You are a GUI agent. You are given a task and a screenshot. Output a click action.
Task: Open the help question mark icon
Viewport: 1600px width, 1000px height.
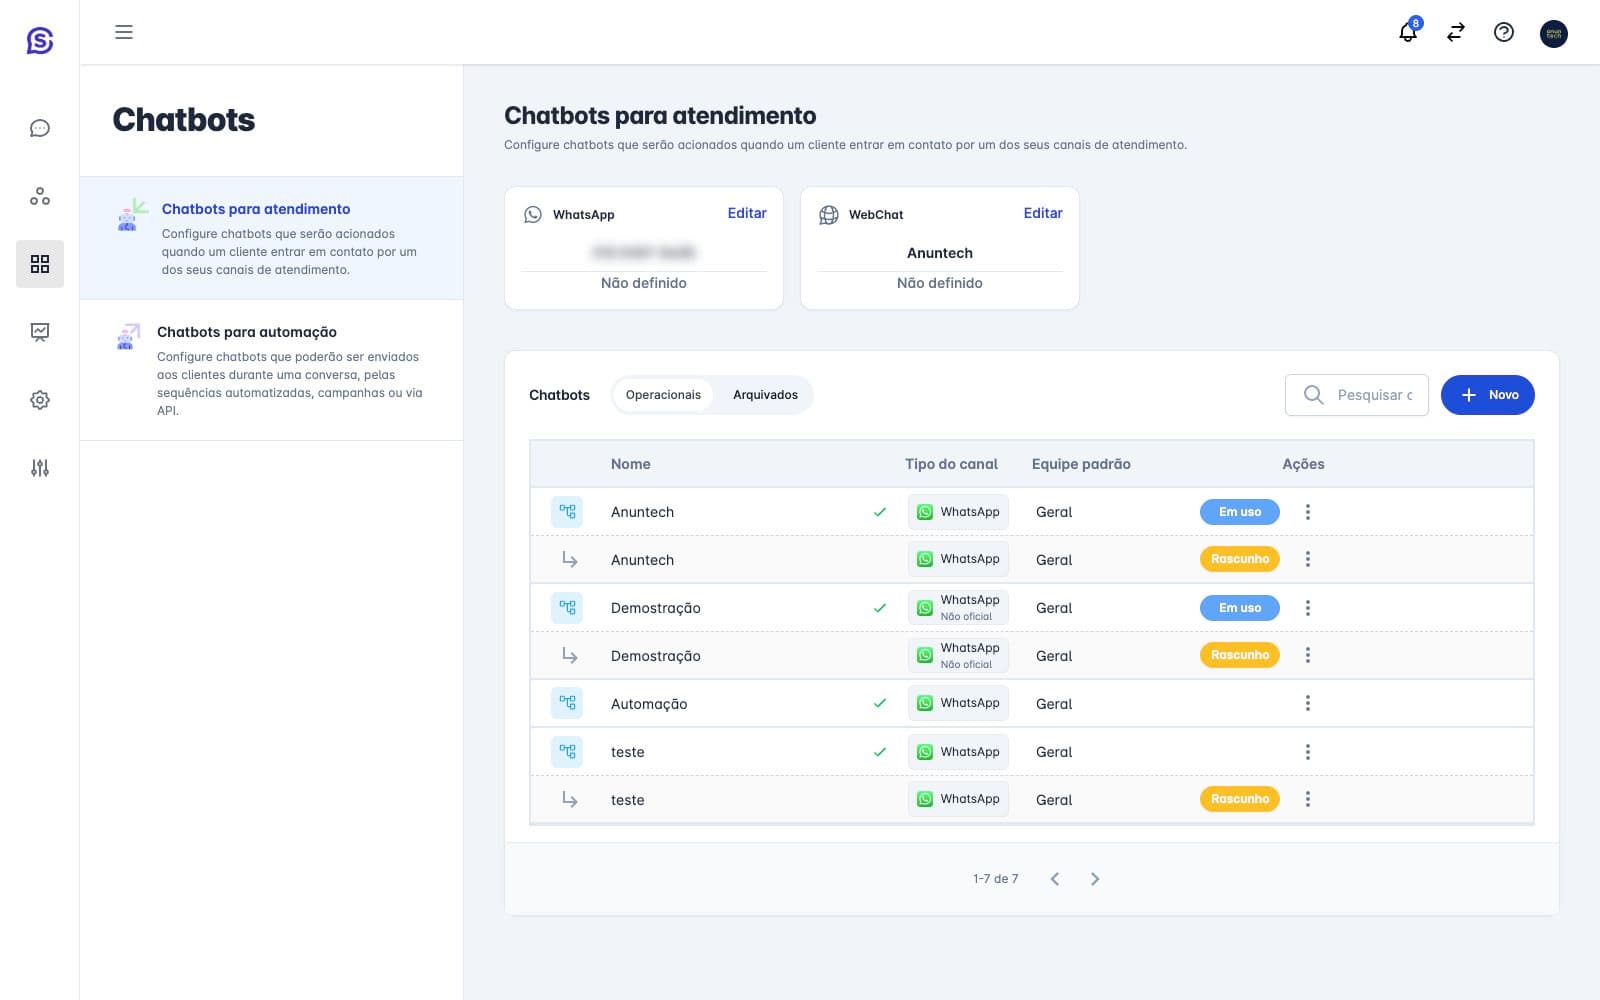point(1504,32)
